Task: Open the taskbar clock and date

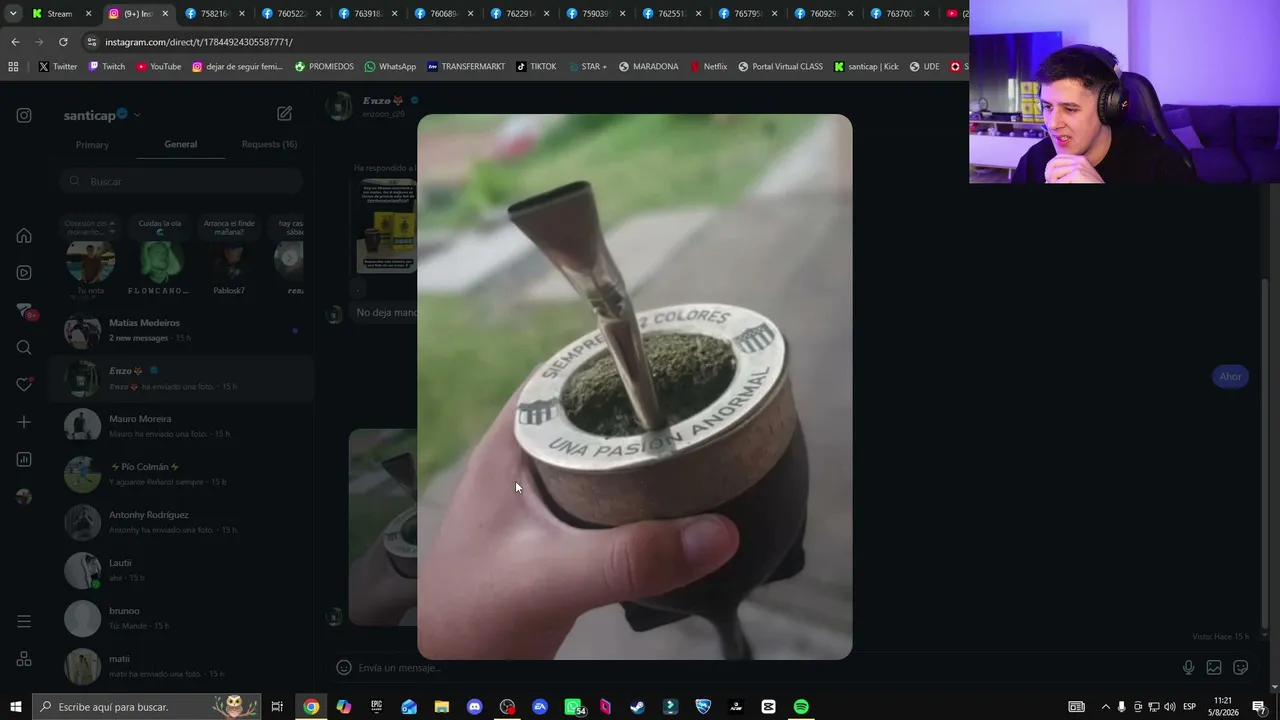Action: pyautogui.click(x=1222, y=707)
